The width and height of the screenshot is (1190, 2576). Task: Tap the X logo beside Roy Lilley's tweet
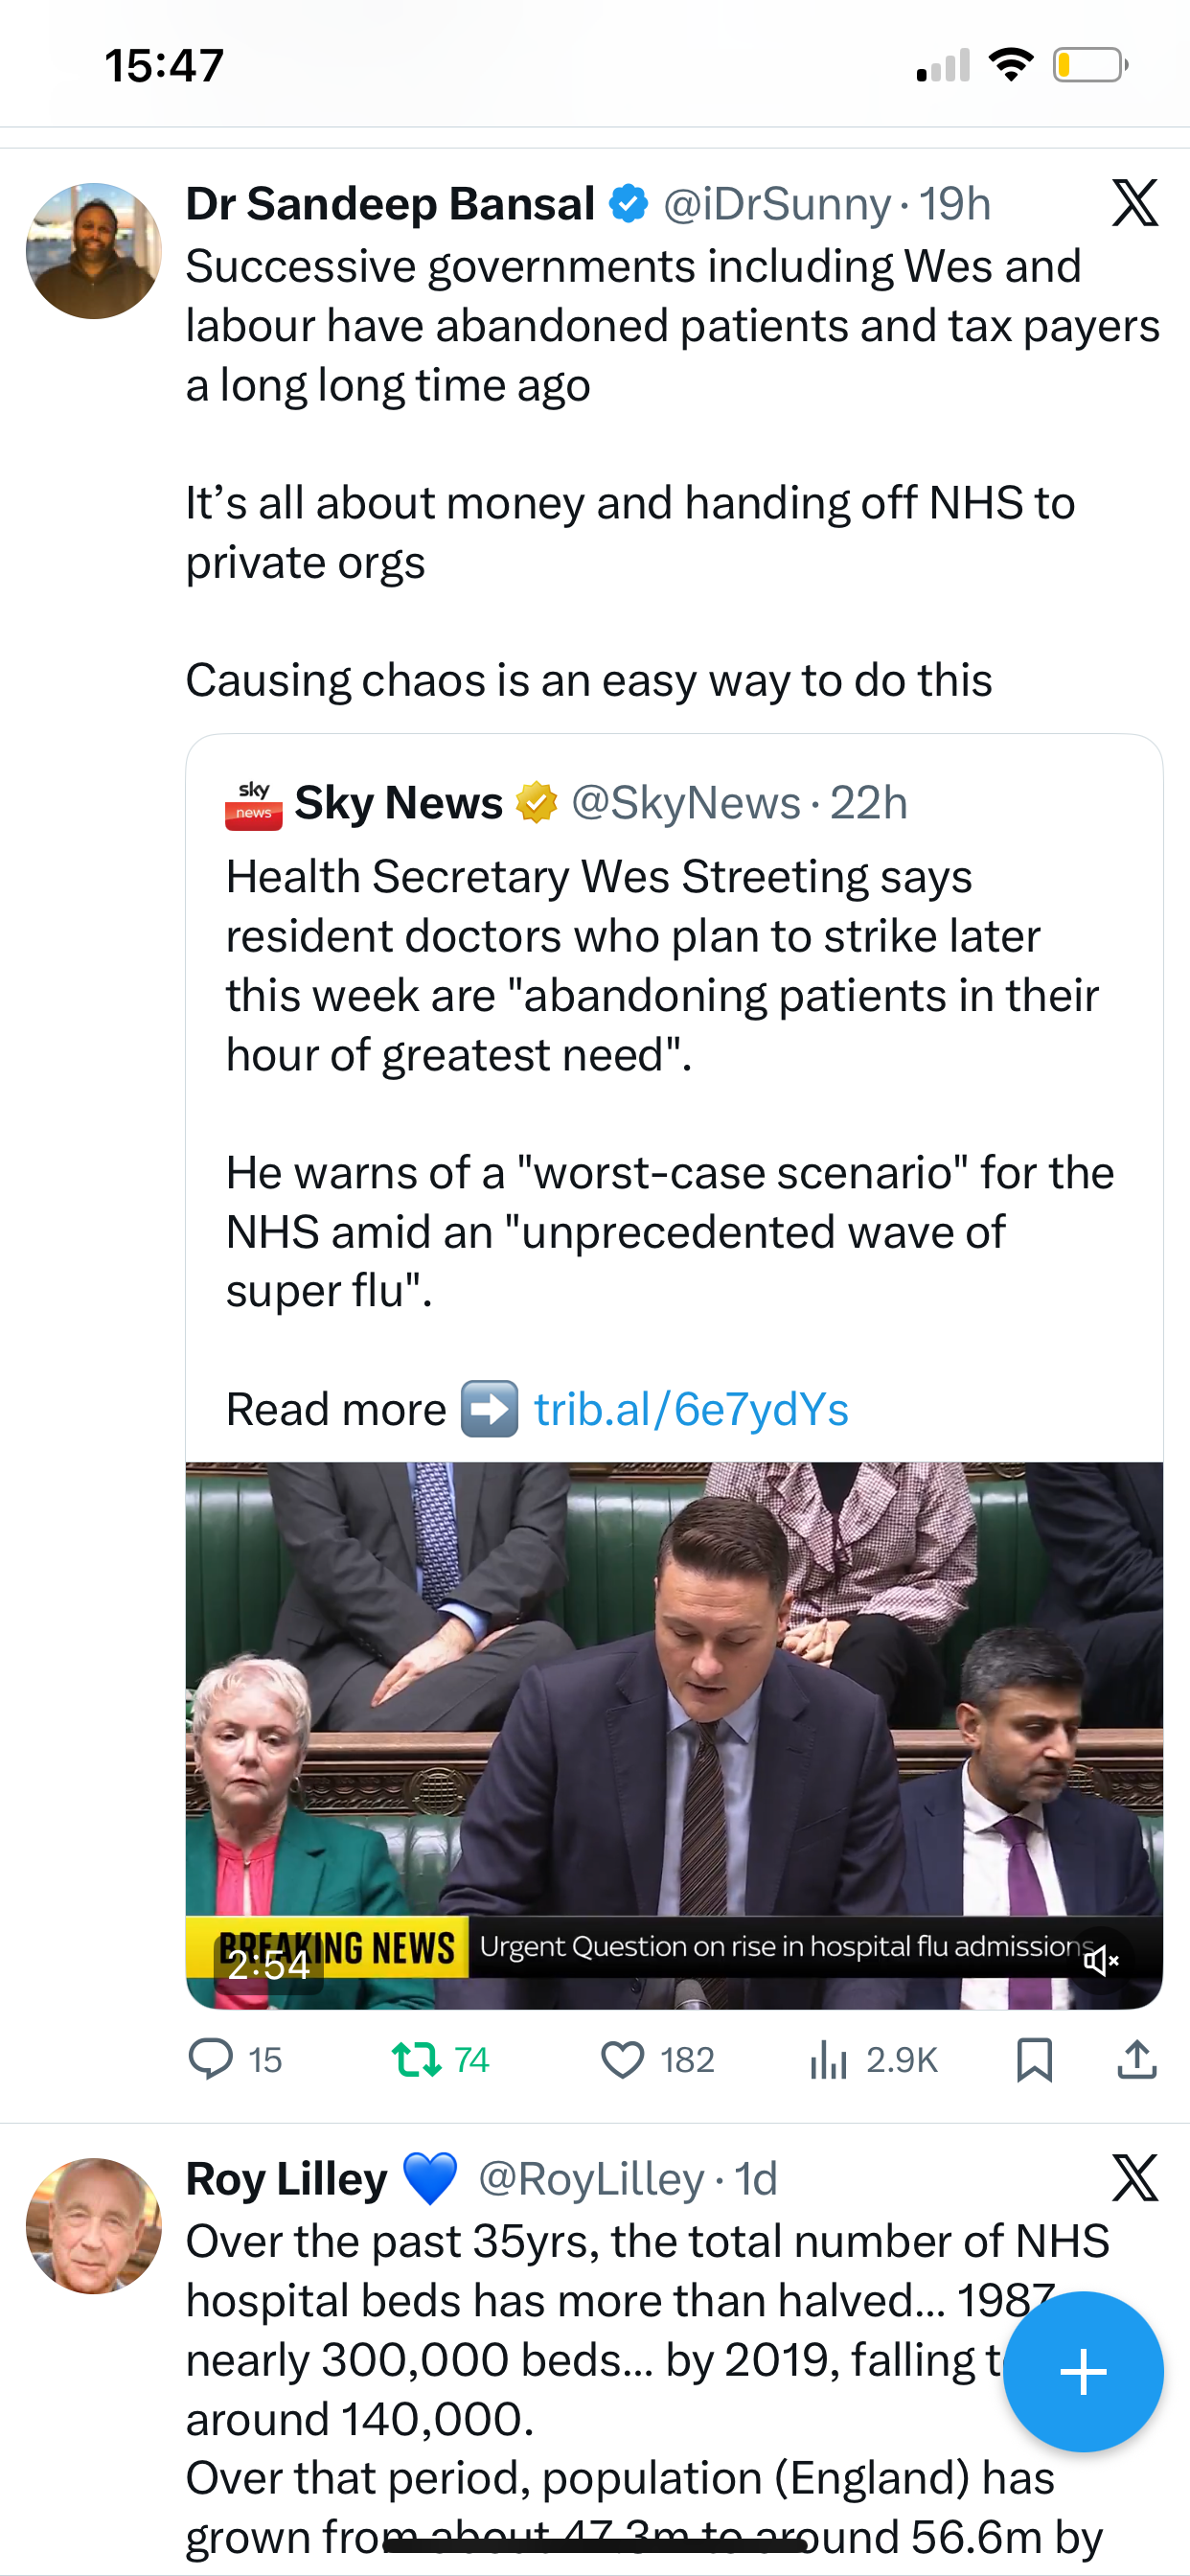(x=1135, y=2178)
